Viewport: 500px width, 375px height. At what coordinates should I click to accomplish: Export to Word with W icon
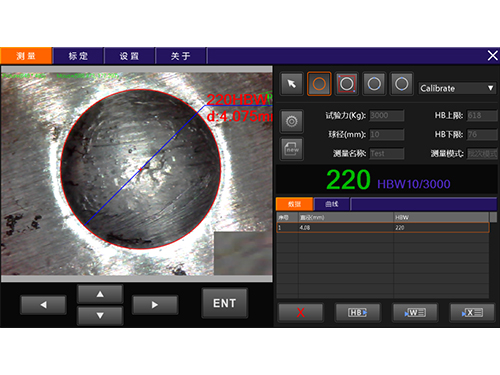415,312
